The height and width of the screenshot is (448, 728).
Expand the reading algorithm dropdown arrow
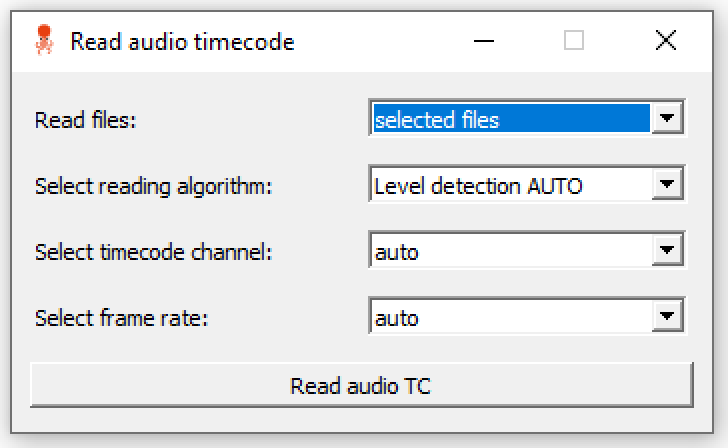click(x=667, y=185)
